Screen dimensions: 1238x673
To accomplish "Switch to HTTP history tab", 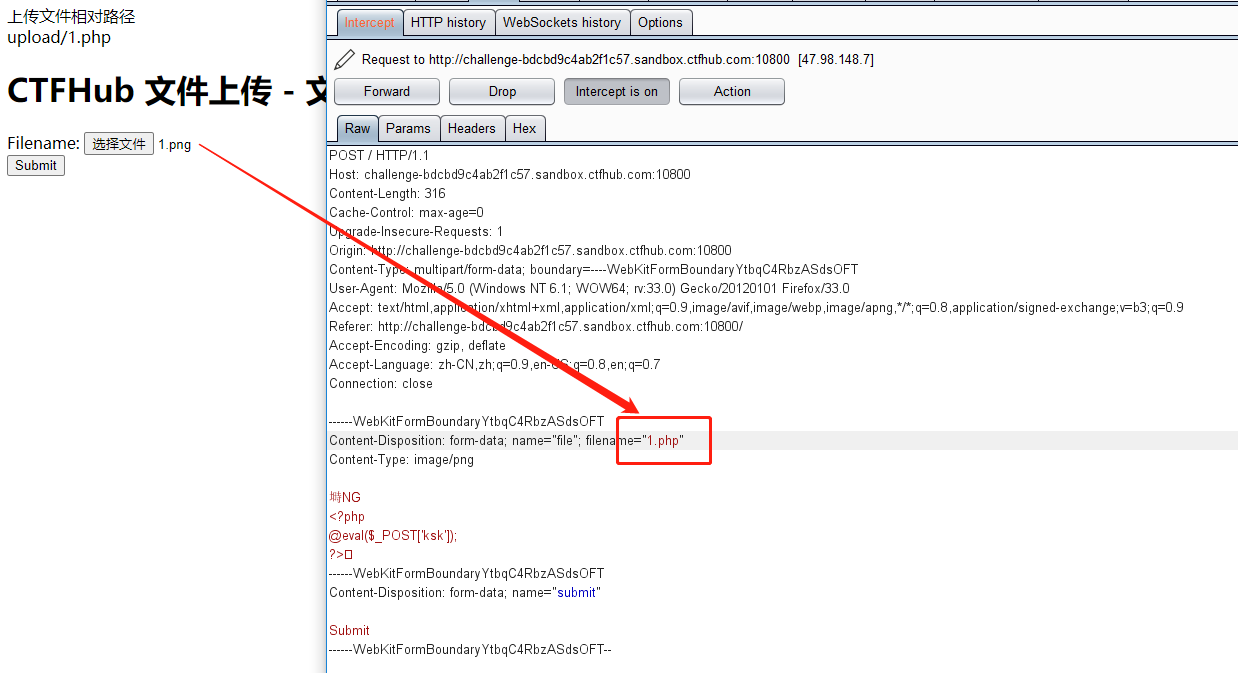I will [x=448, y=22].
